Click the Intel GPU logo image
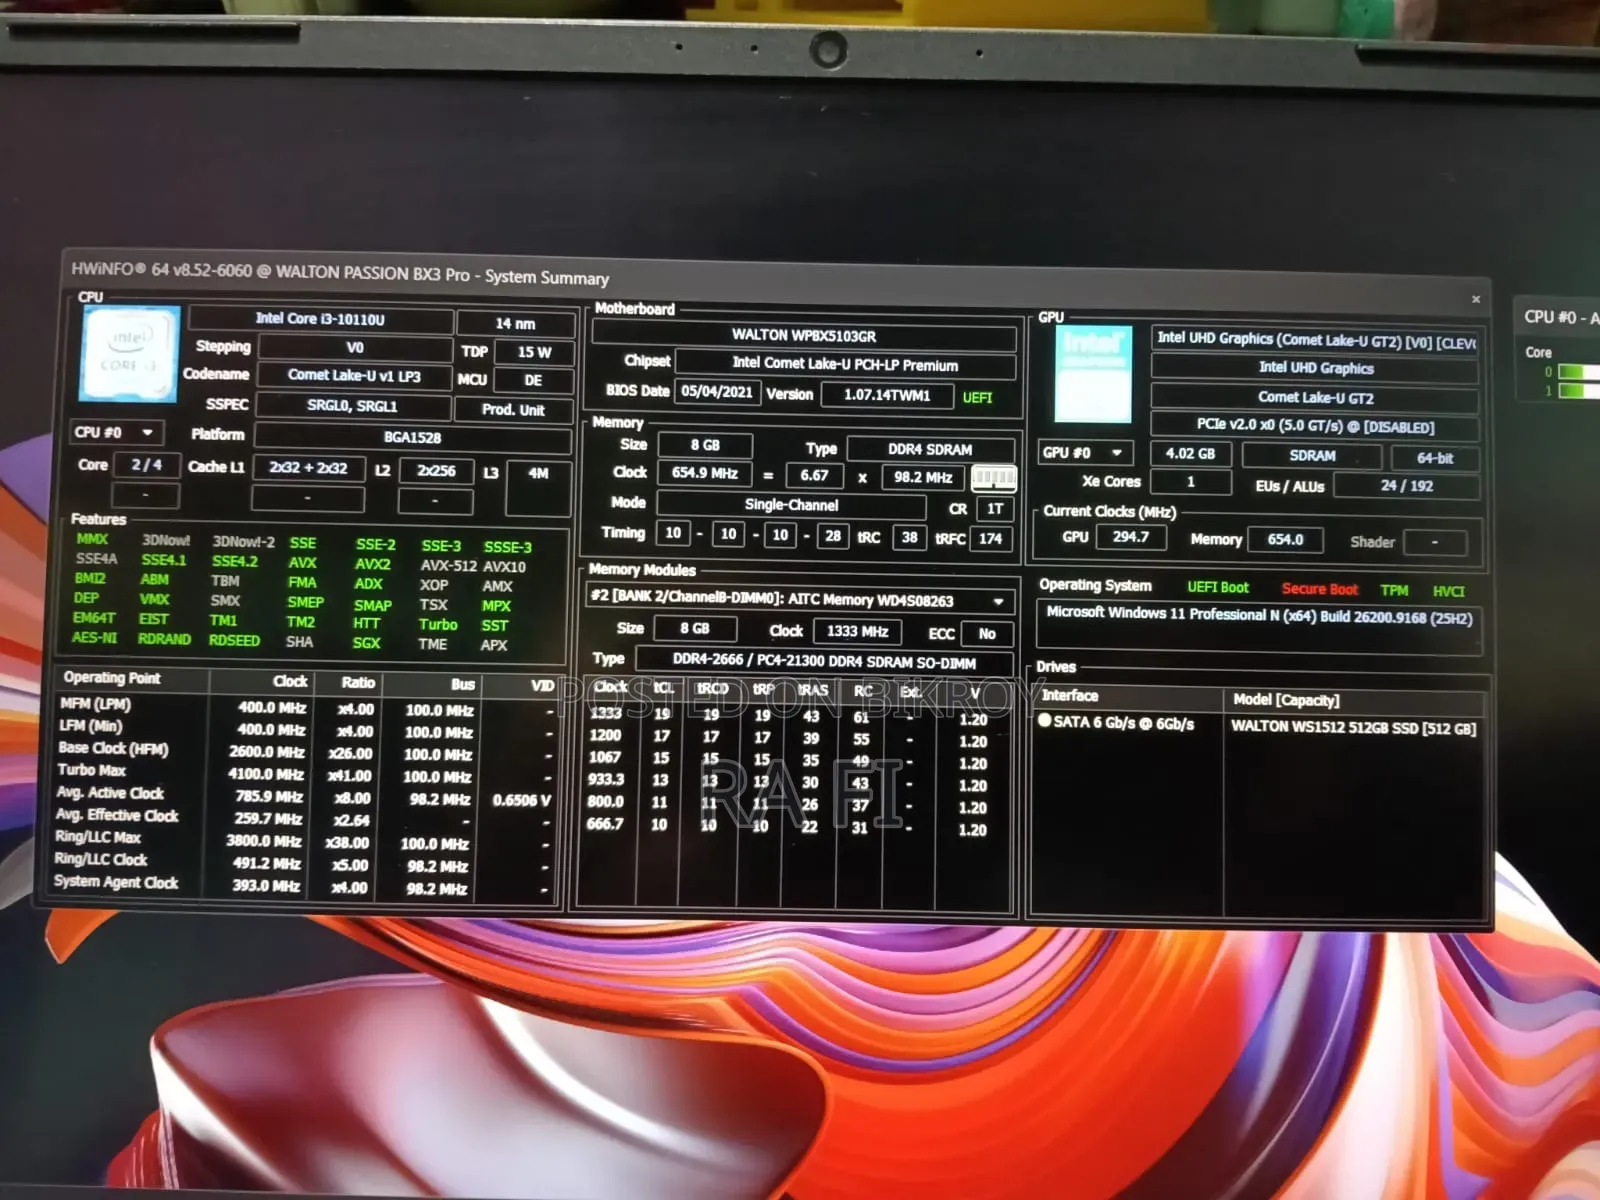The image size is (1600, 1200). 1094,373
